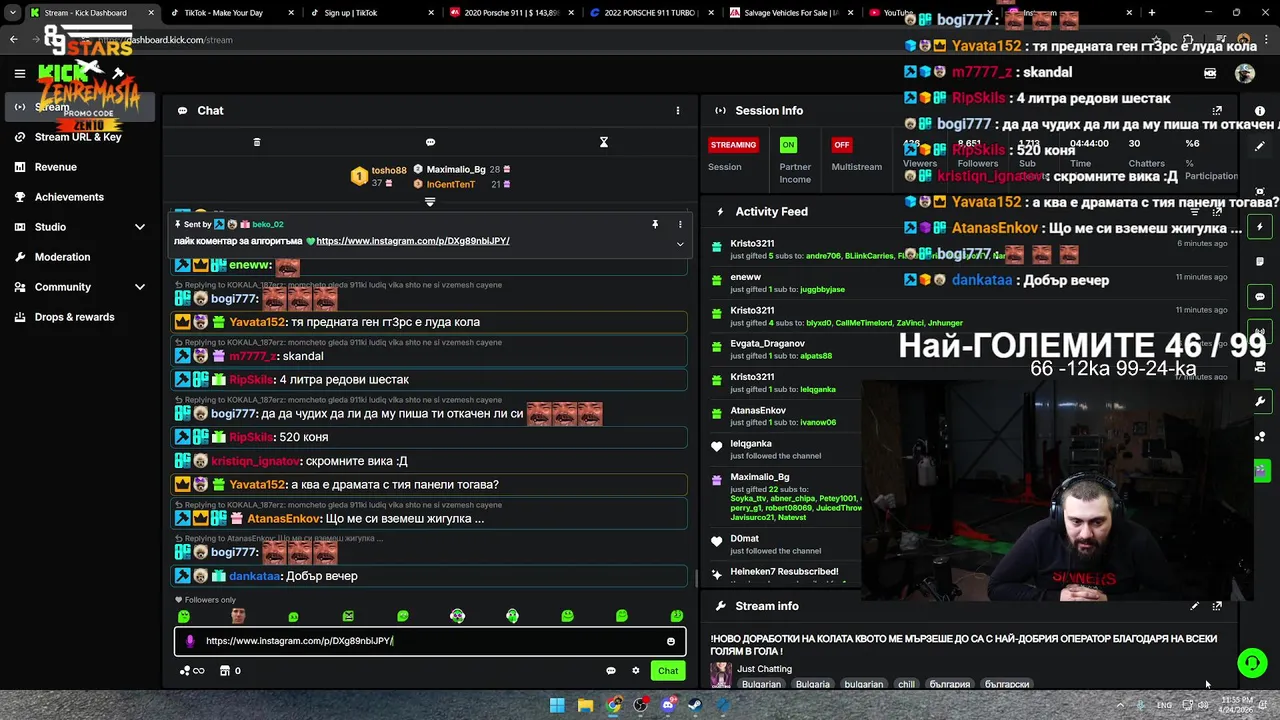Image resolution: width=1280 pixels, height=720 pixels.
Task: Insert the face photo emote
Action: click(x=238, y=616)
